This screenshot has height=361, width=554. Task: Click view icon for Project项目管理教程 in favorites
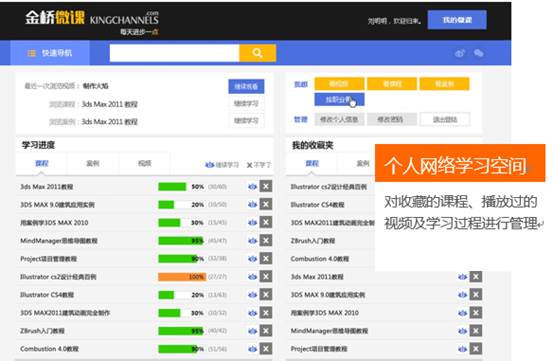click(462, 349)
